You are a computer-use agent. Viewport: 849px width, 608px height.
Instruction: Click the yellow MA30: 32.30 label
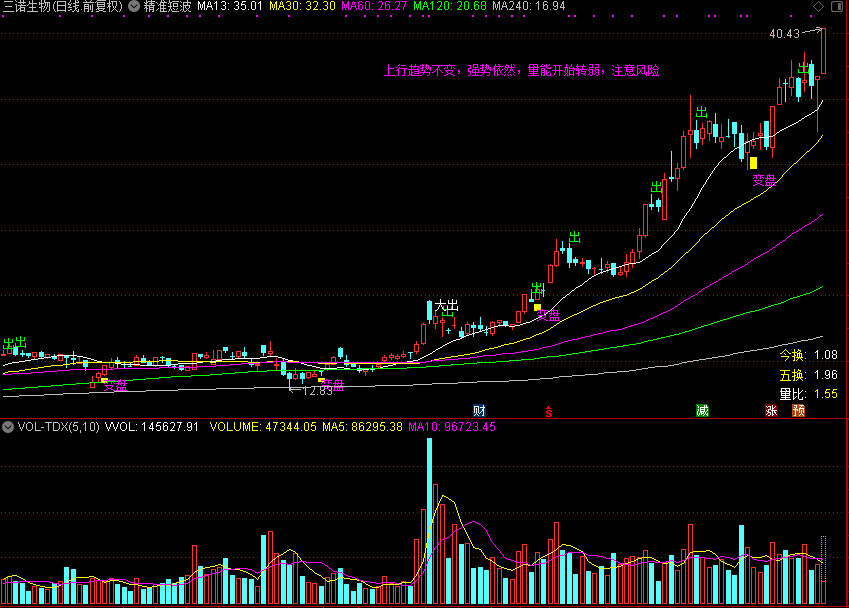302,6
